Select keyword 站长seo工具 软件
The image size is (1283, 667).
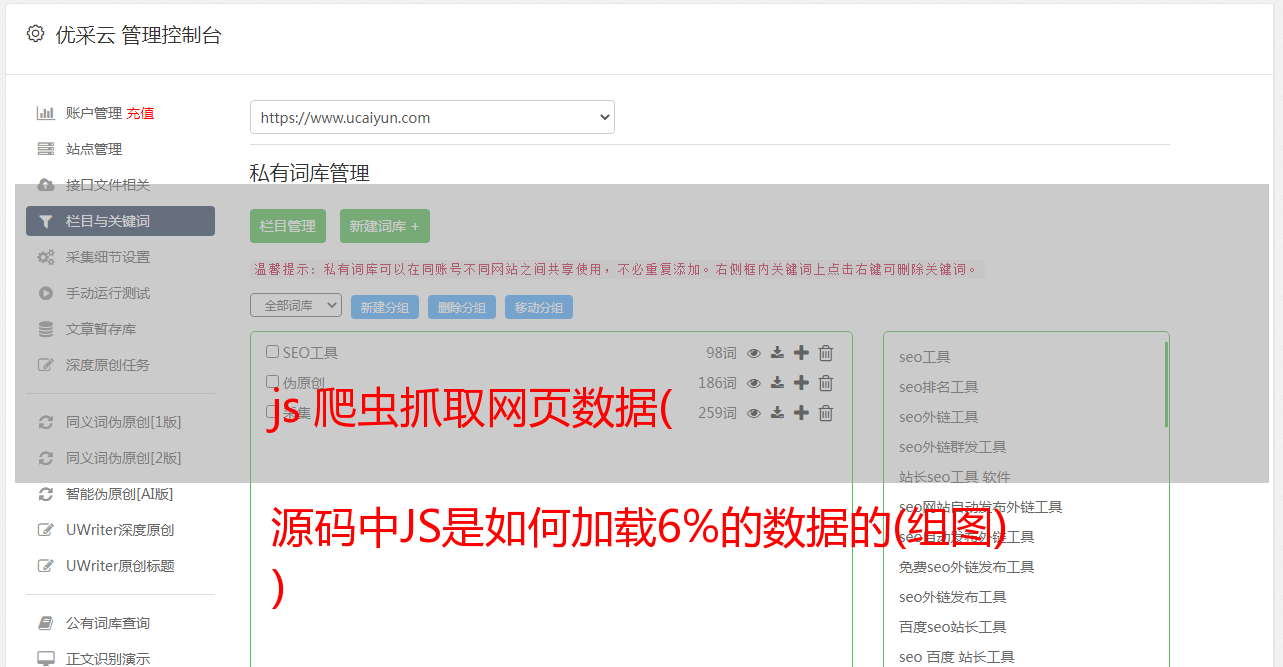[x=954, y=477]
